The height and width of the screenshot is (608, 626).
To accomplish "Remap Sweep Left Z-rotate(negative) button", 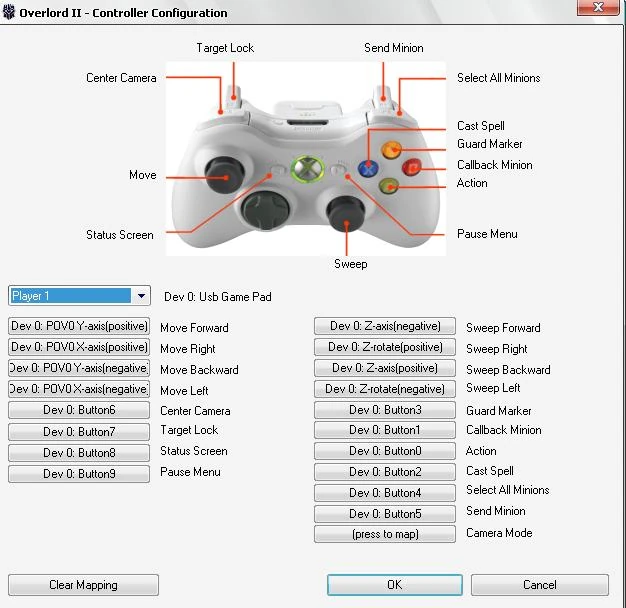I will pos(385,389).
